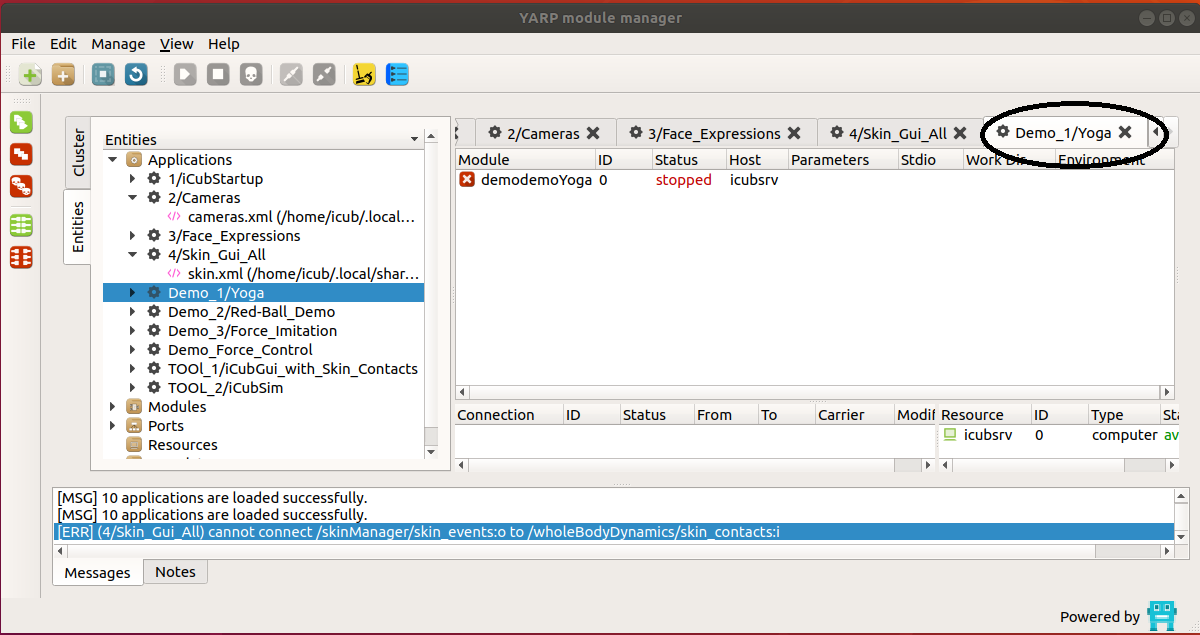Select the Cluster vertical side tab
Viewport: 1200px width, 635px height.
tap(78, 153)
